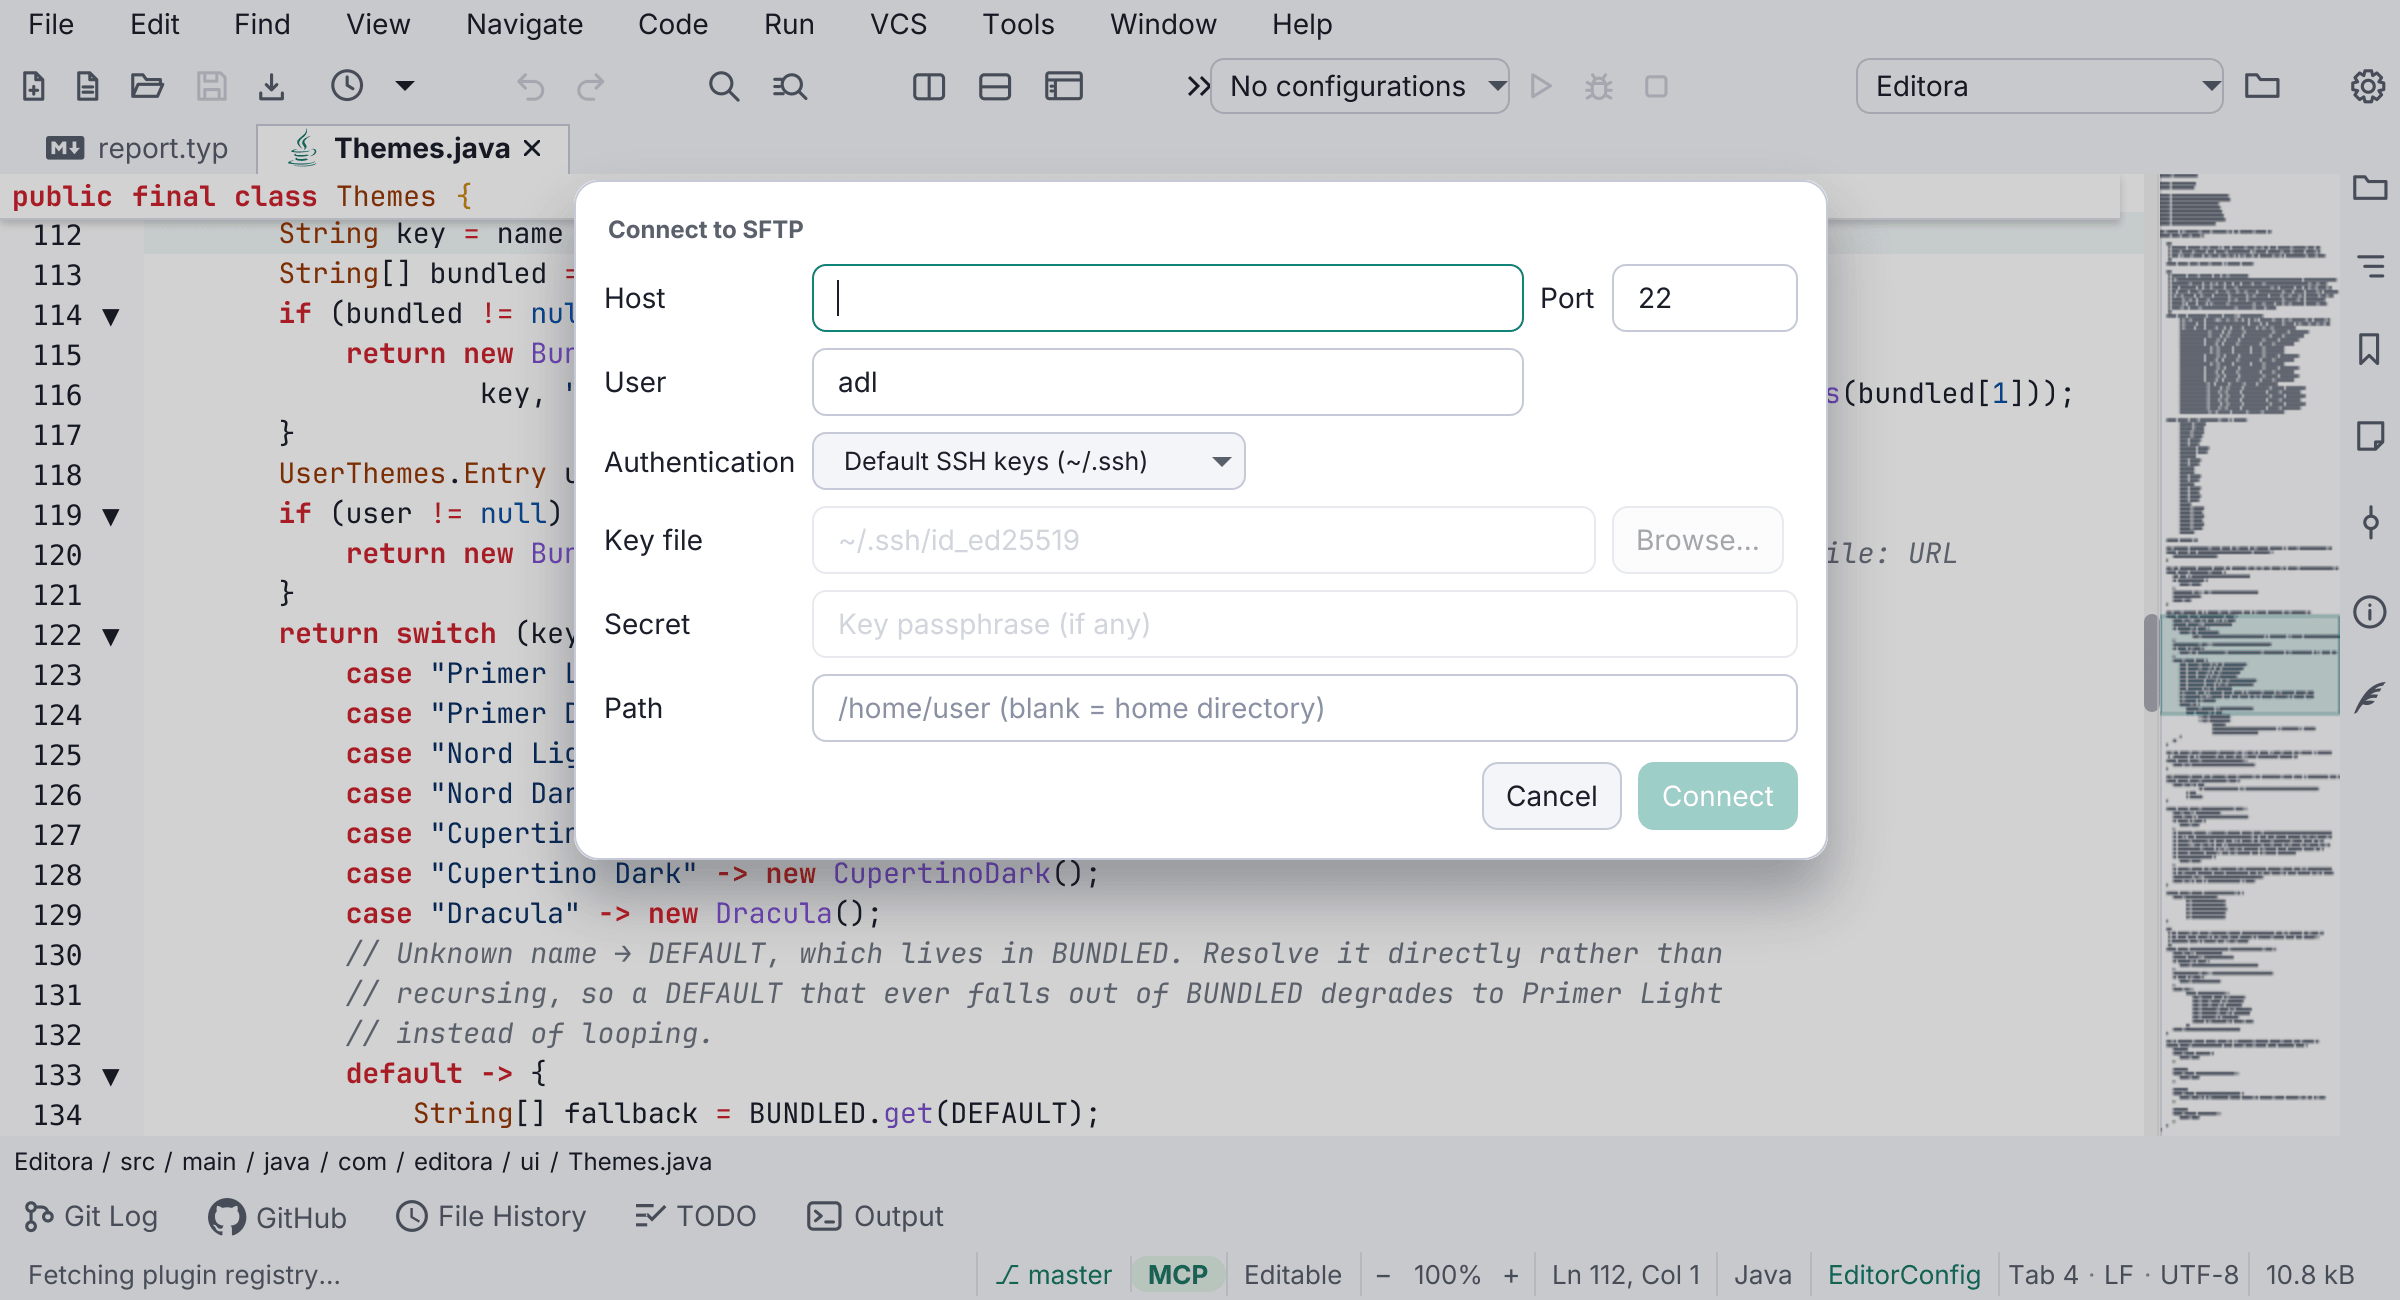This screenshot has height=1300, width=2400.
Task: Click the commit node icon in right sidebar
Action: [2369, 523]
